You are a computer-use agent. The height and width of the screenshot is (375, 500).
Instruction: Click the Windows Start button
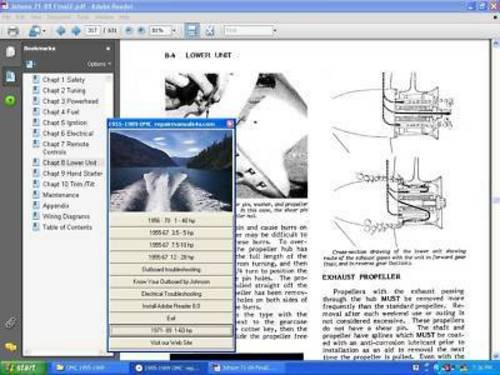coord(22,368)
